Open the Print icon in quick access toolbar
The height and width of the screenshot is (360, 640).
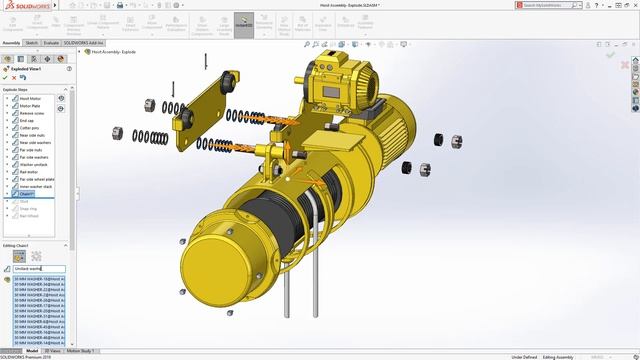tap(120, 5)
